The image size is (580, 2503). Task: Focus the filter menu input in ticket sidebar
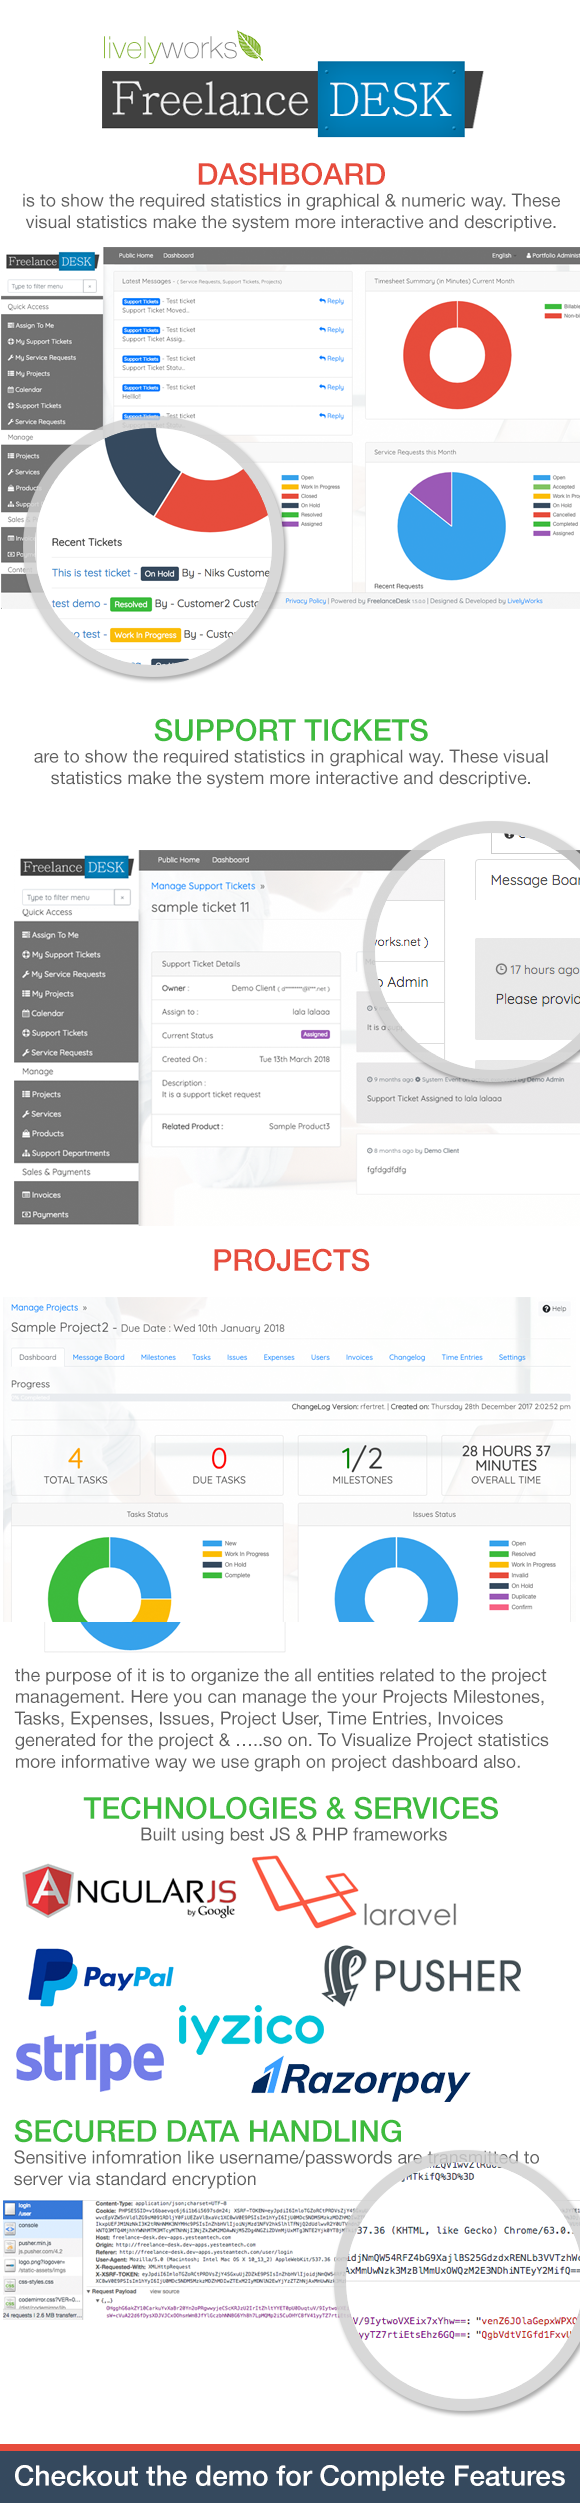68,897
